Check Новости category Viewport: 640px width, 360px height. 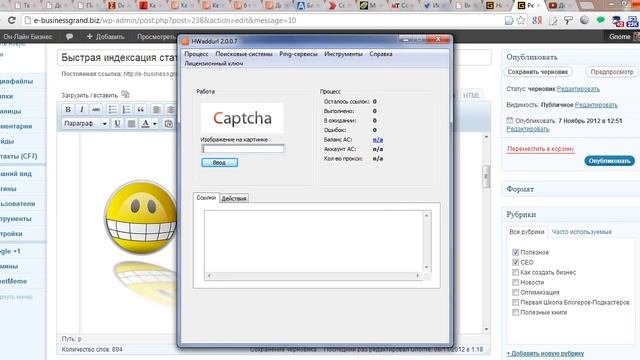516,282
